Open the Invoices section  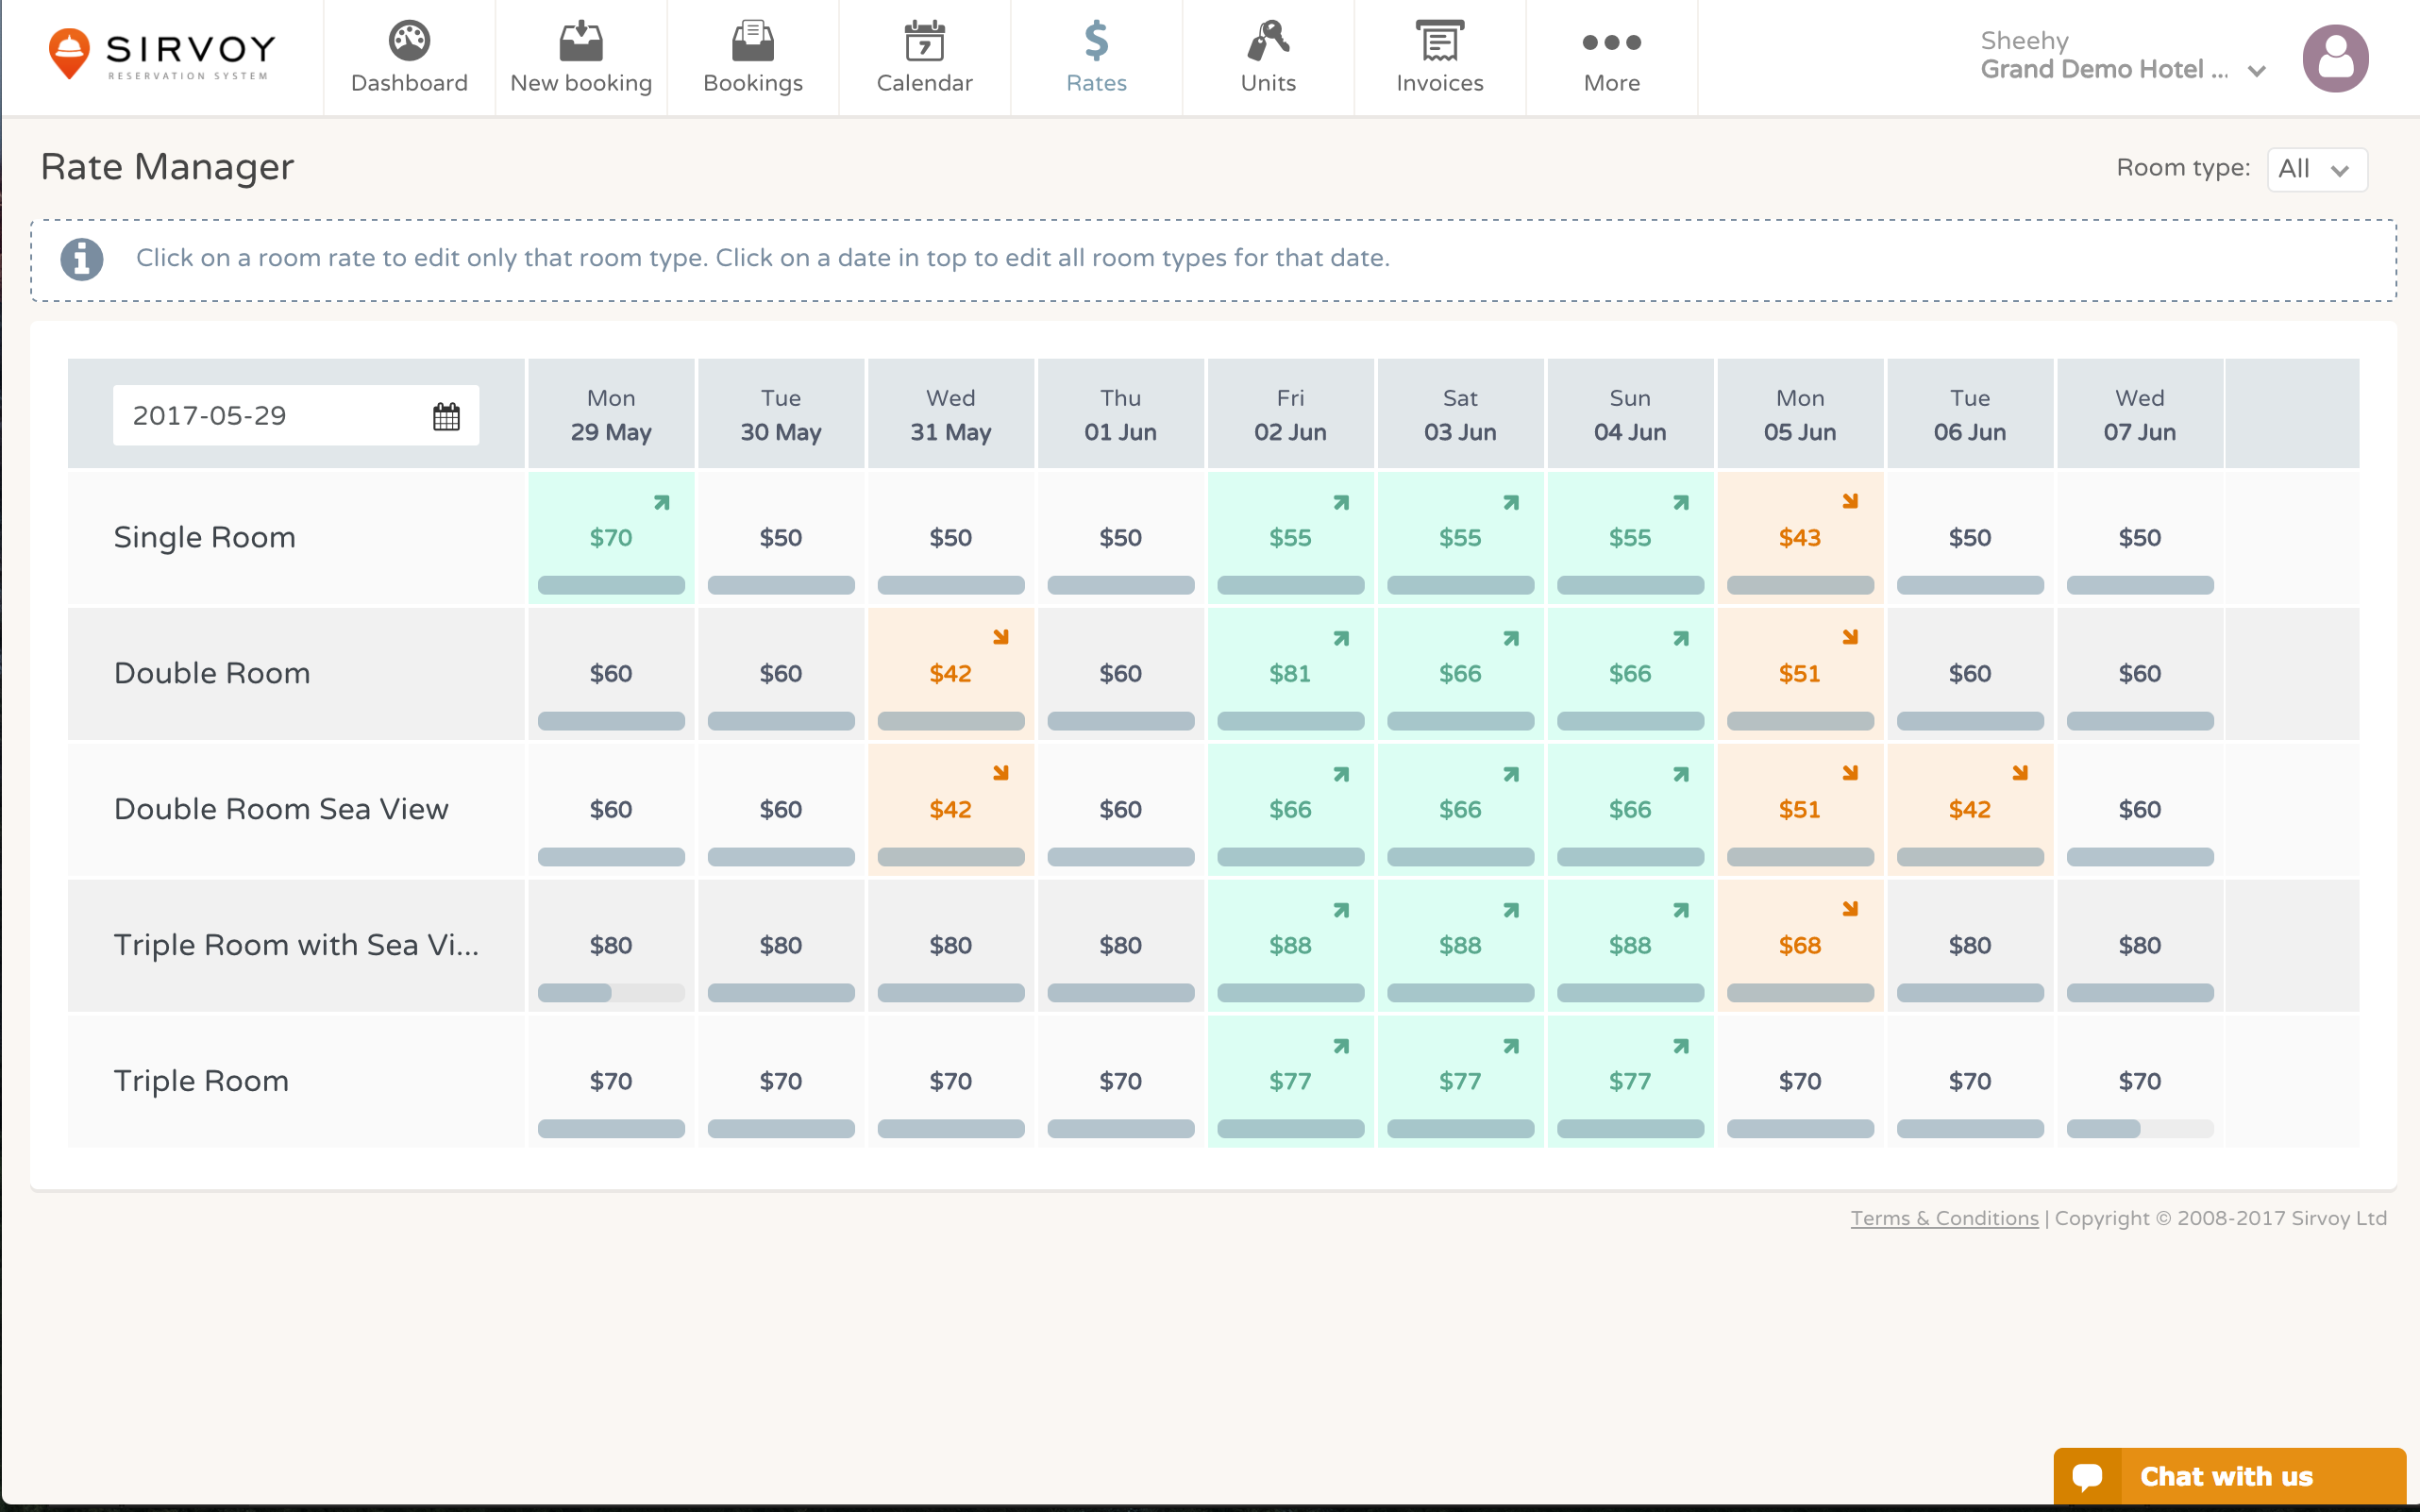(x=1439, y=57)
